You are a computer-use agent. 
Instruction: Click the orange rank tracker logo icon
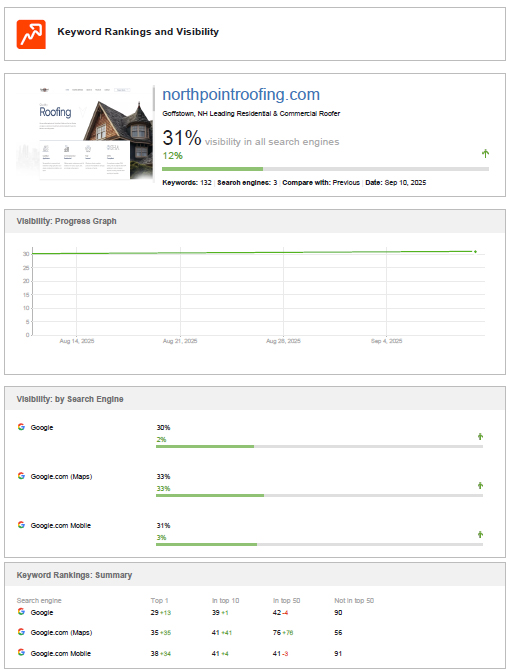click(31, 34)
